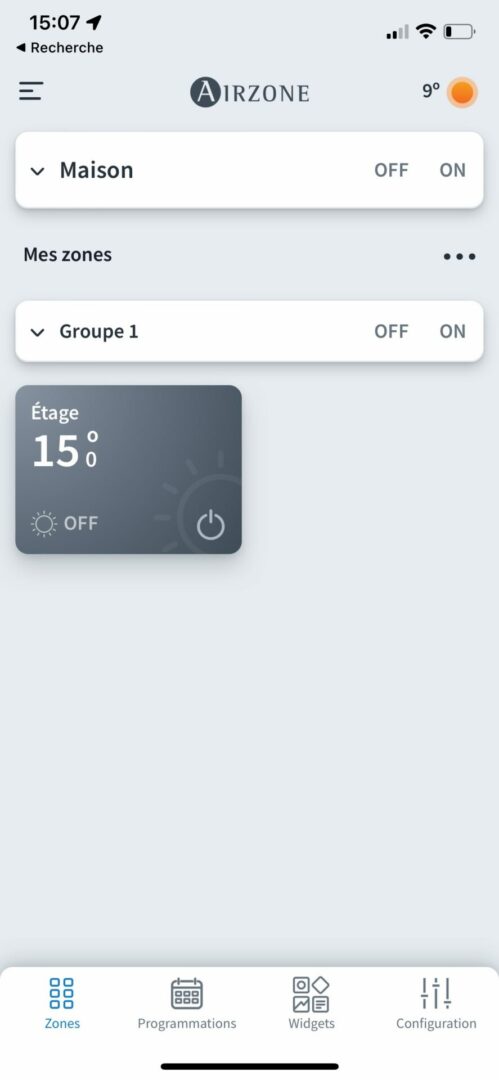
Task: Tap the heating mode sun icon in Étage card
Action: (x=44, y=524)
